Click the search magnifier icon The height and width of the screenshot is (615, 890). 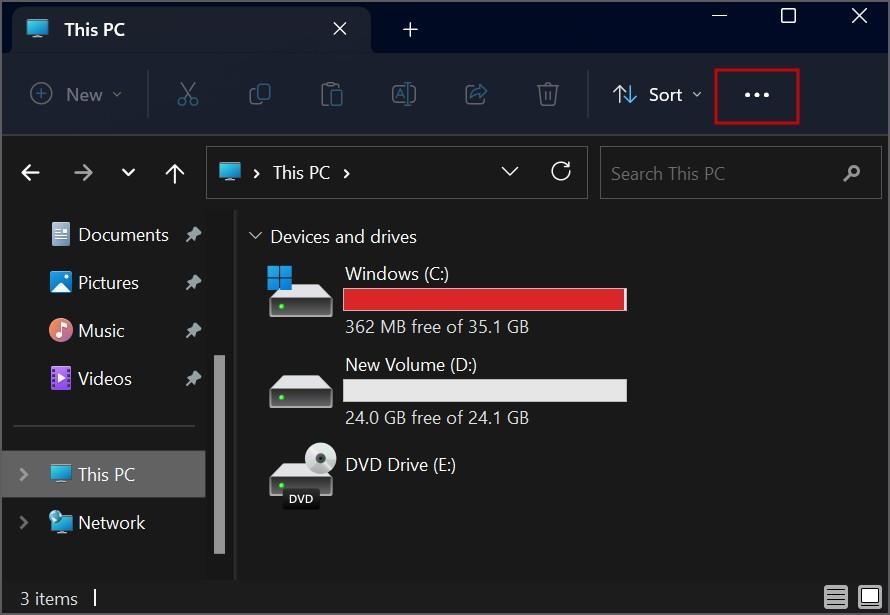coord(851,173)
